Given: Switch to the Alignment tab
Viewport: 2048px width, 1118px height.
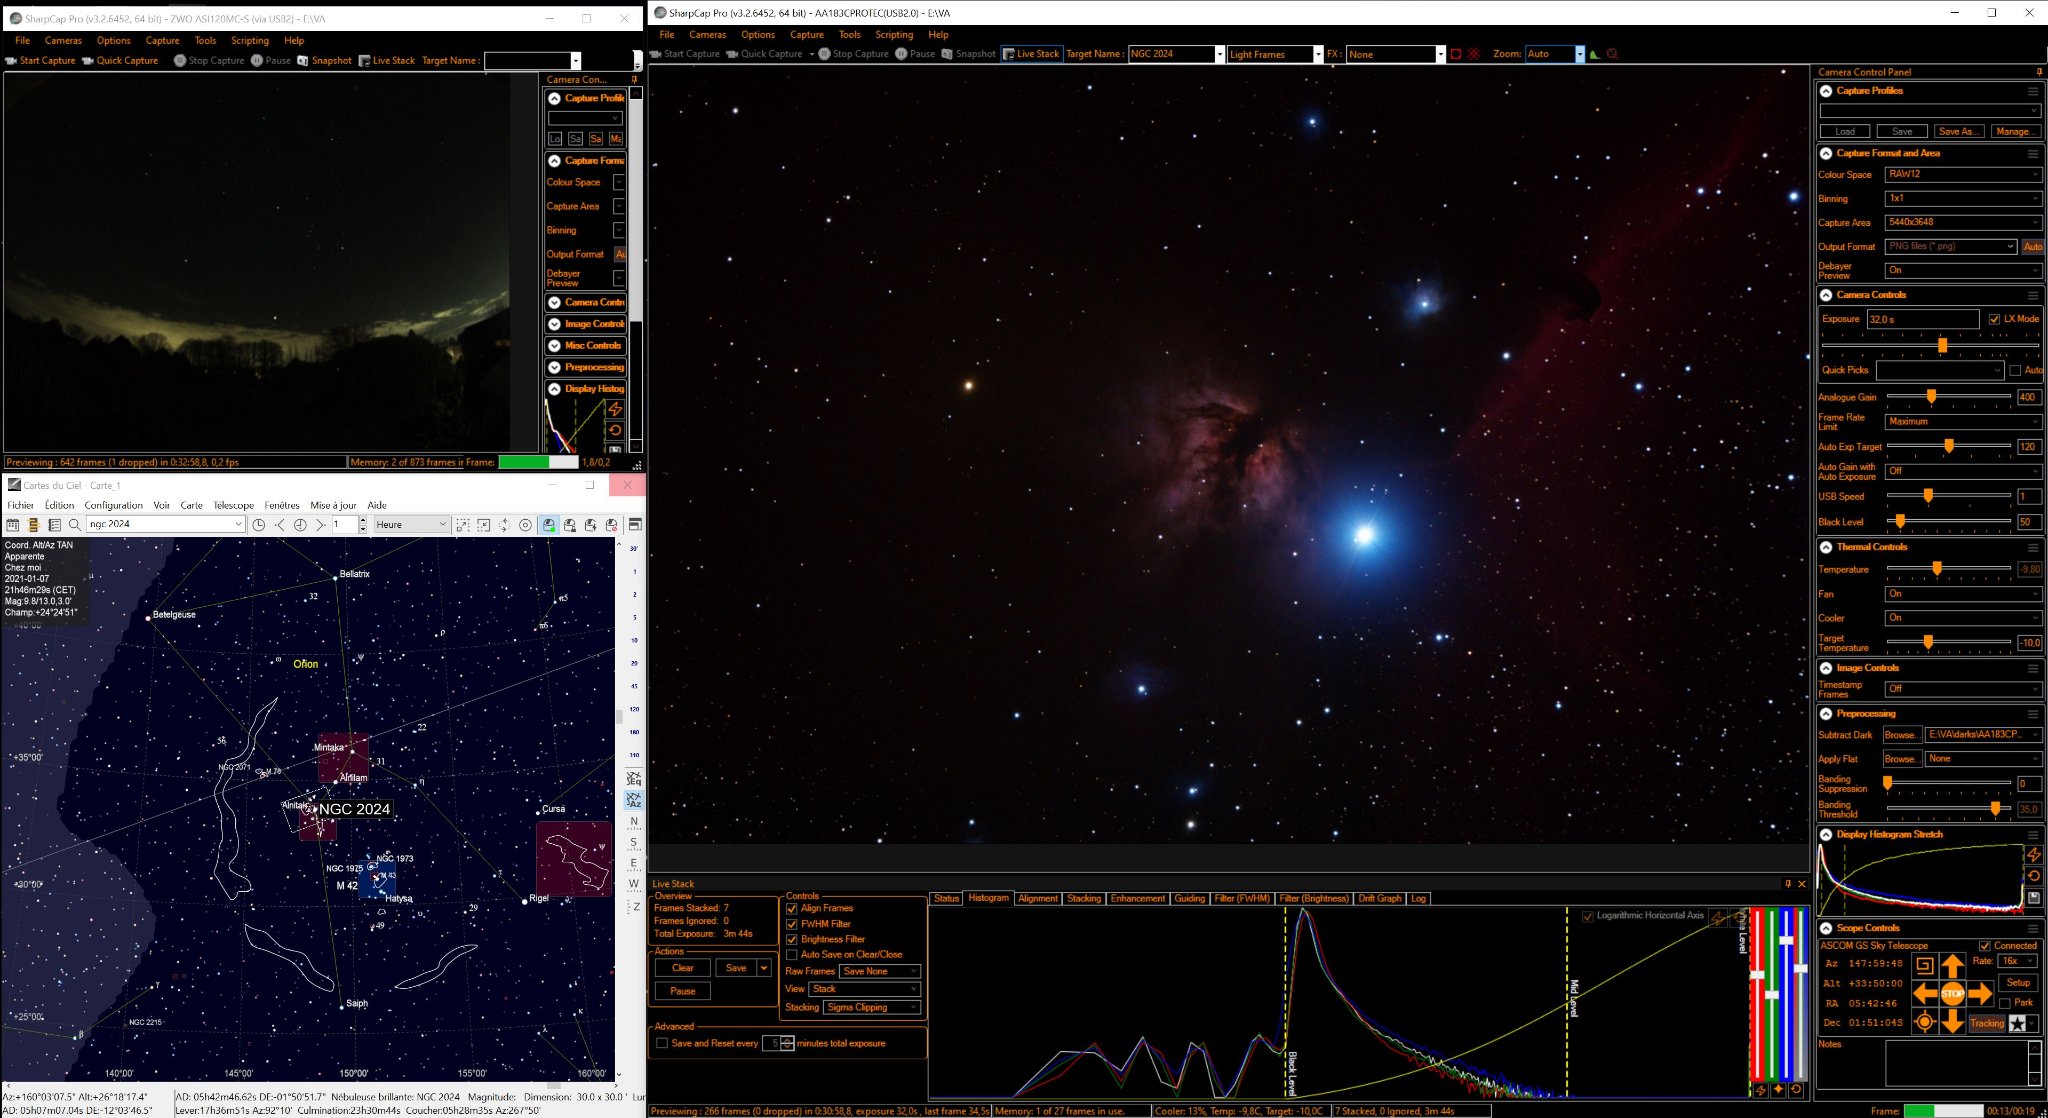Looking at the screenshot, I should [x=1037, y=898].
